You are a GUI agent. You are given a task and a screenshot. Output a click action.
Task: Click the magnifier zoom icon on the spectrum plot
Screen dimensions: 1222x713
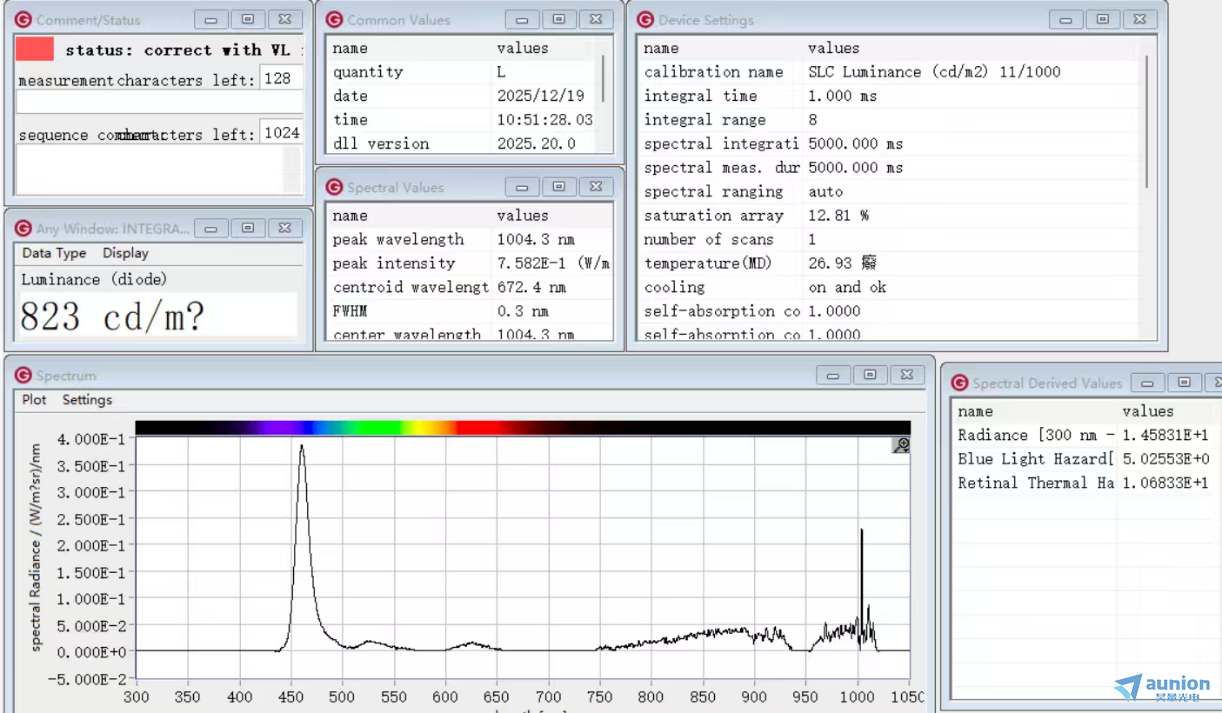[901, 445]
